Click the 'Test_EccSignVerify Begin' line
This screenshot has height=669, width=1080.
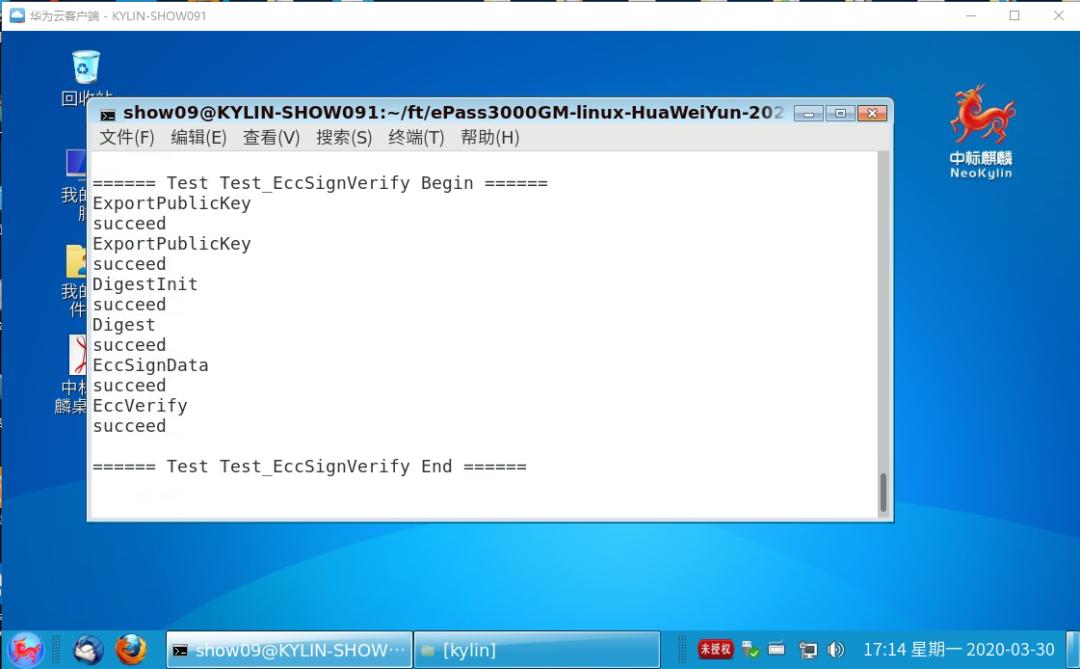pos(320,183)
